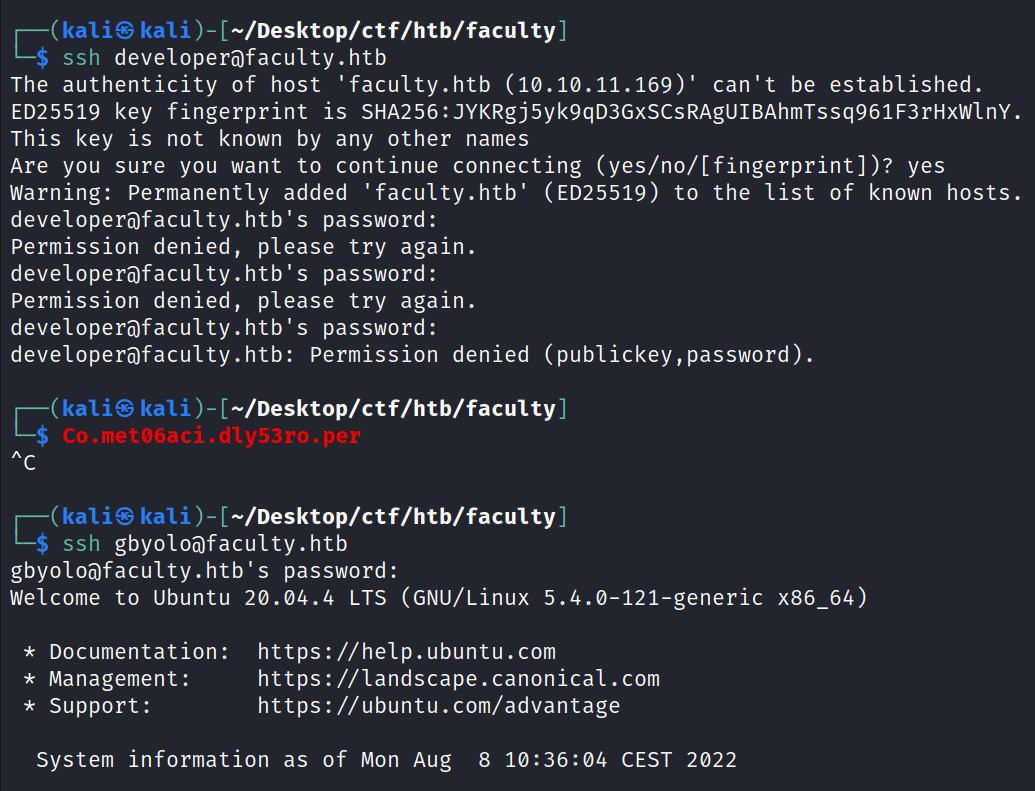
Task: Click the ssh developer@faculty.htb command
Action: coord(224,58)
